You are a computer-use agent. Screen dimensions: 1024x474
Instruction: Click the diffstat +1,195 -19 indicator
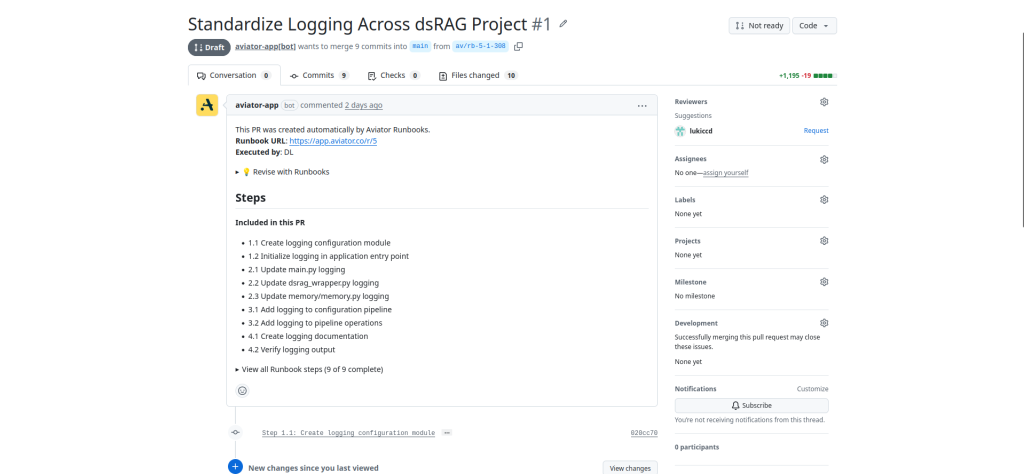click(808, 76)
